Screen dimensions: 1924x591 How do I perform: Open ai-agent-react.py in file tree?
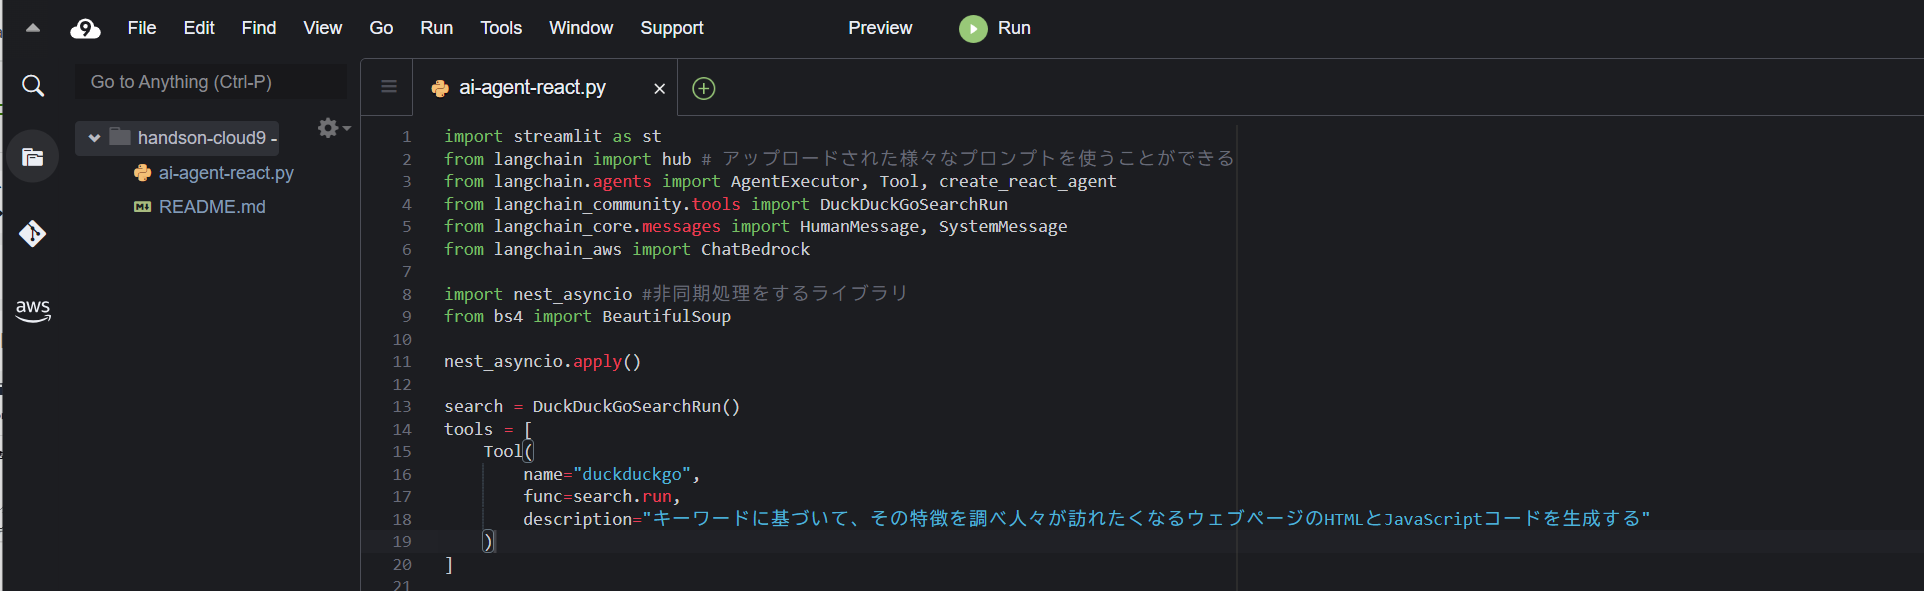point(226,173)
